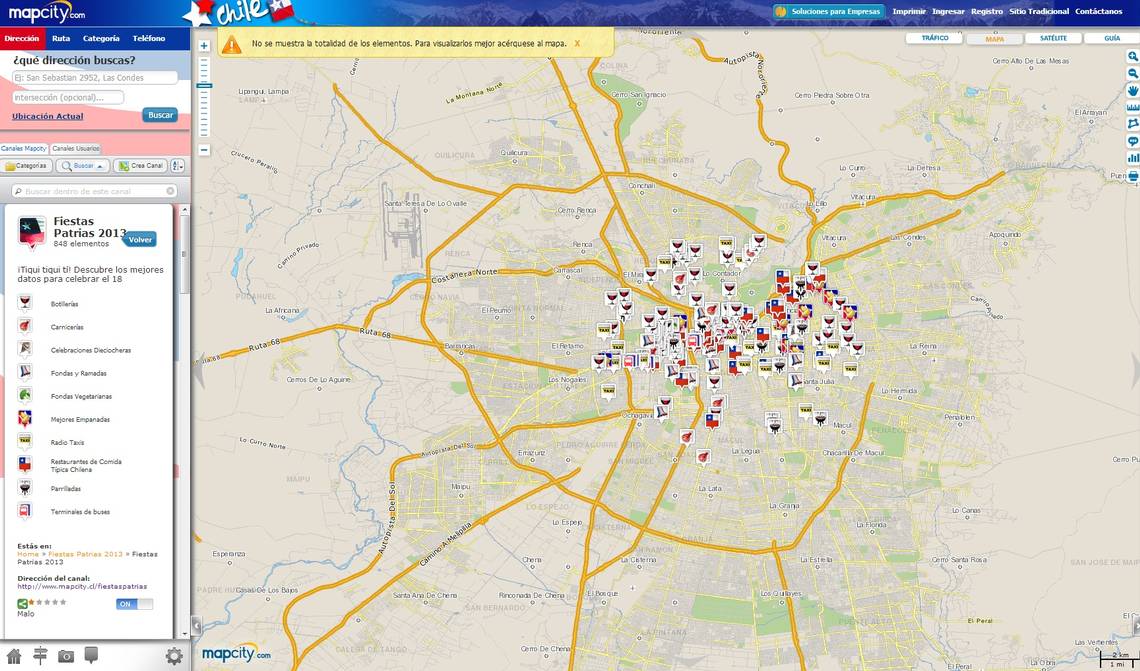This screenshot has height=671, width=1140.
Task: Click the zoom level slider handle
Action: 204,86
